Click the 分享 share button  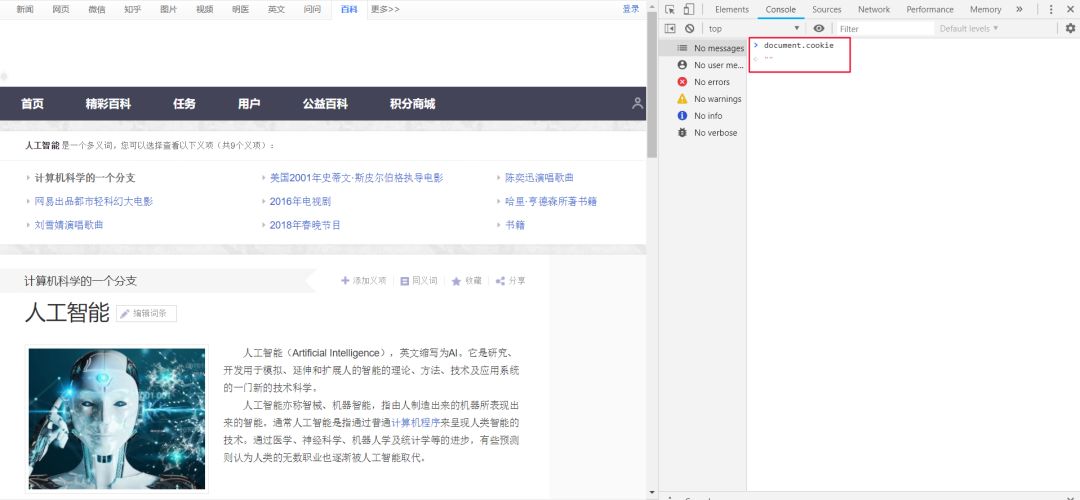[x=510, y=281]
